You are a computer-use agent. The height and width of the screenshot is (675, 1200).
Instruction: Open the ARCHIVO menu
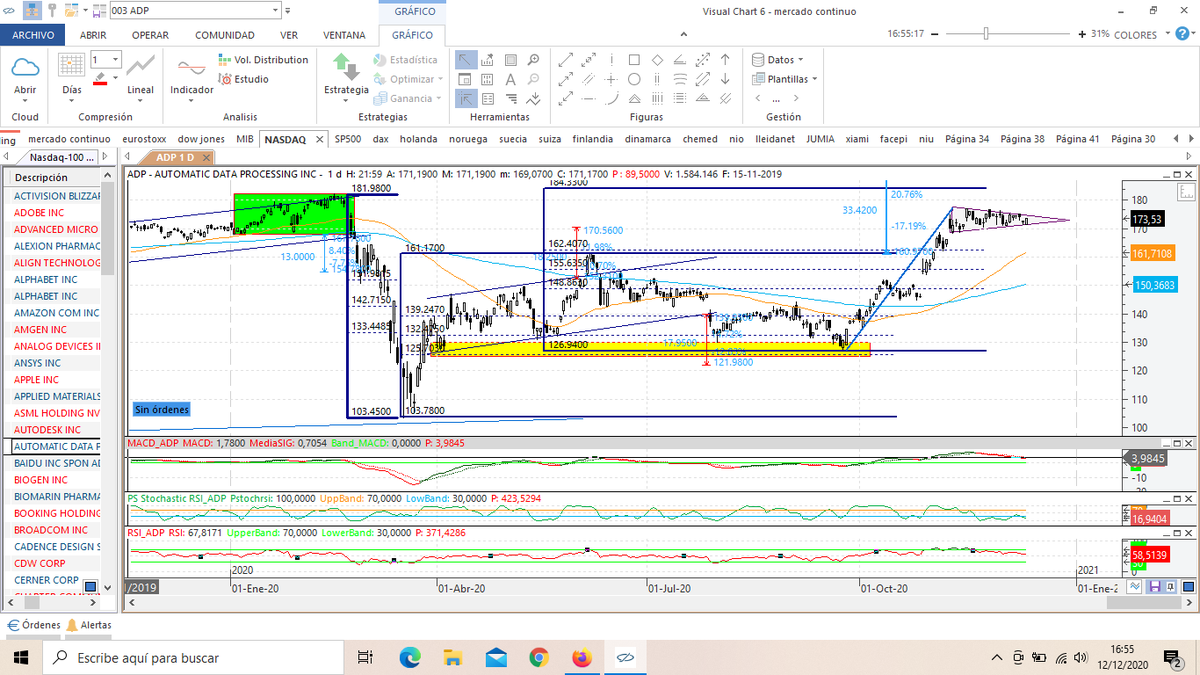coord(33,34)
